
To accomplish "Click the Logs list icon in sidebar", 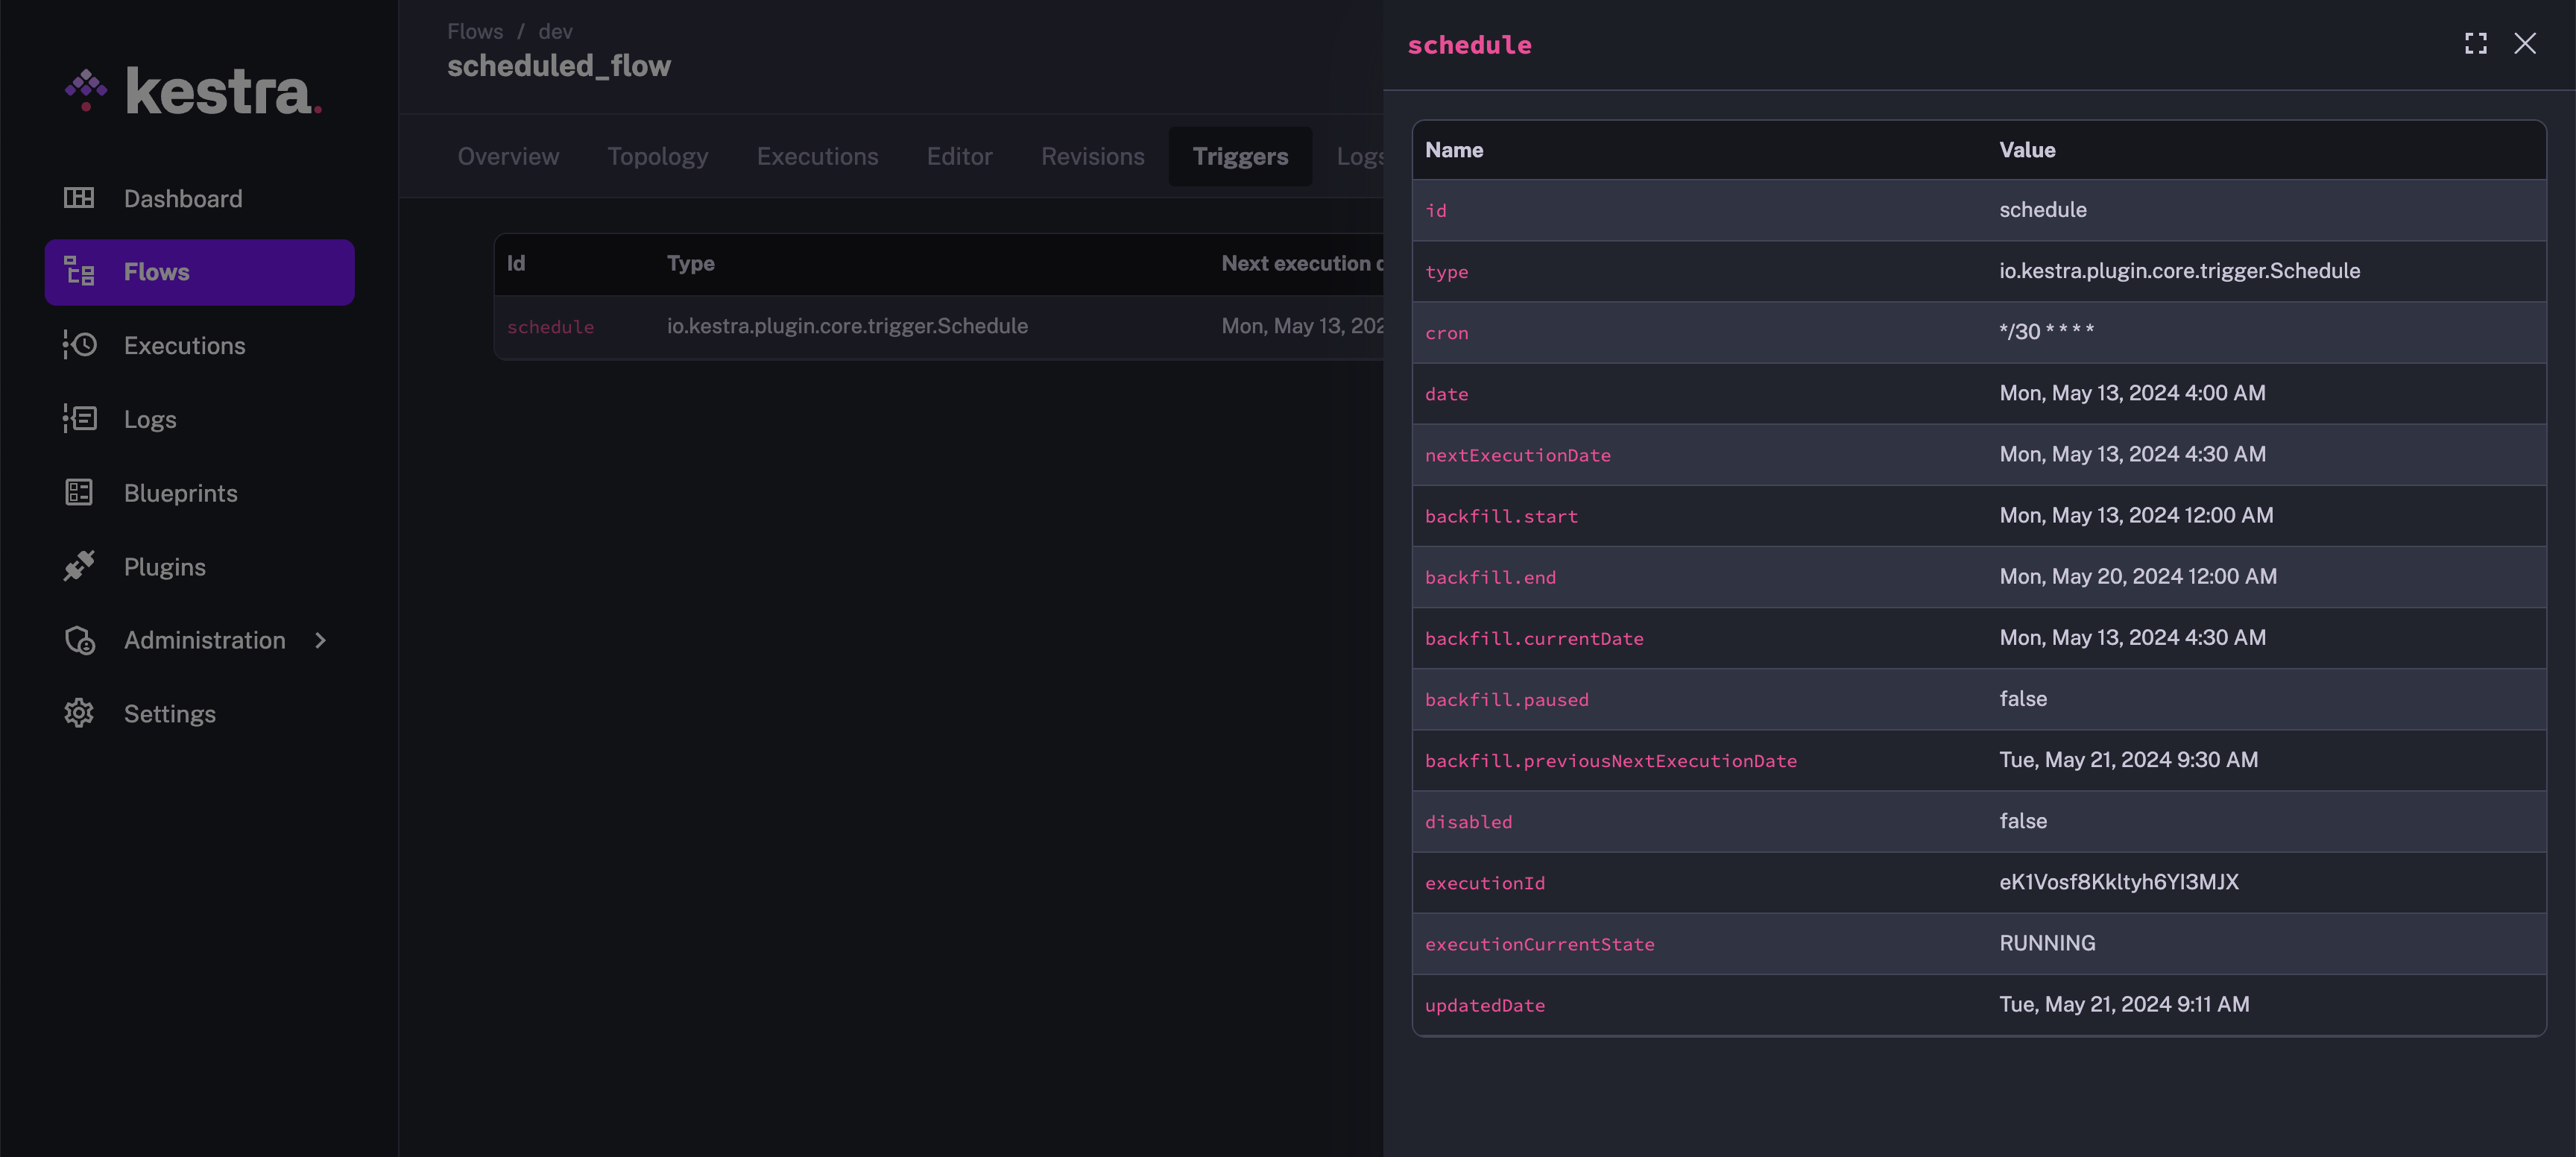I will pyautogui.click(x=79, y=418).
